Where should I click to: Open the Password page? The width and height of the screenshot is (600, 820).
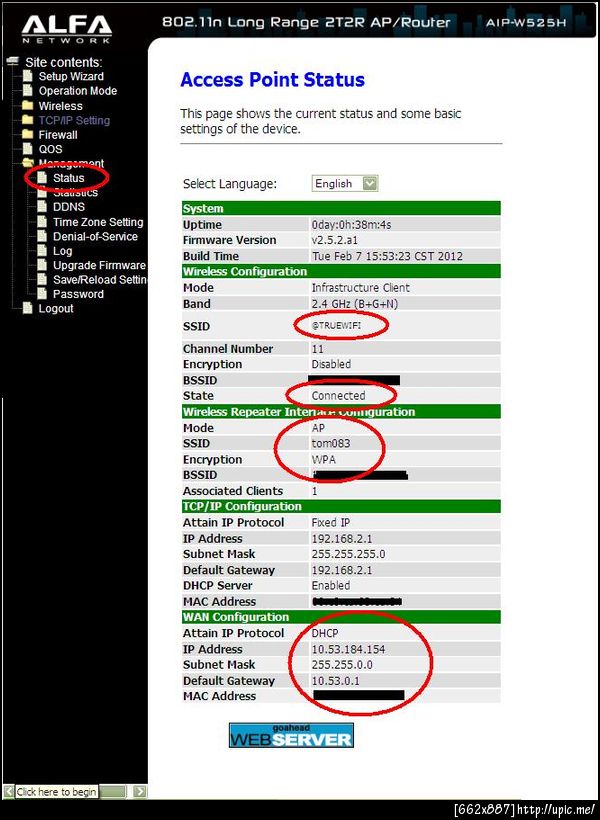pos(78,294)
